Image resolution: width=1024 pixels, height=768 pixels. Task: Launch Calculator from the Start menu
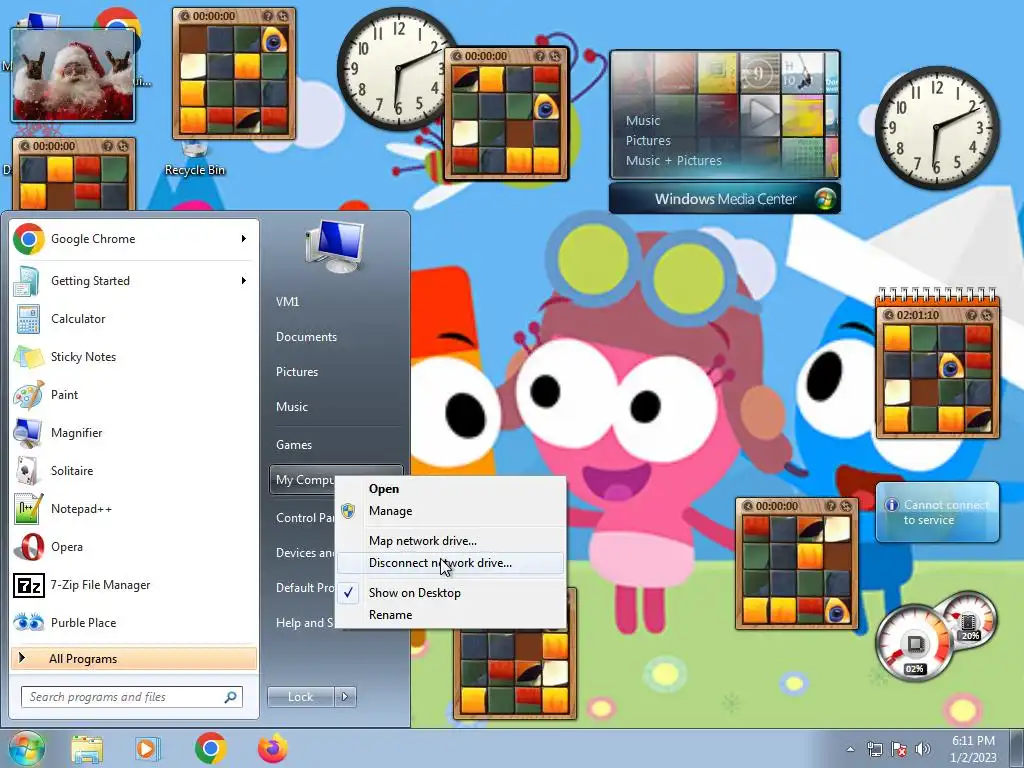click(x=134, y=319)
